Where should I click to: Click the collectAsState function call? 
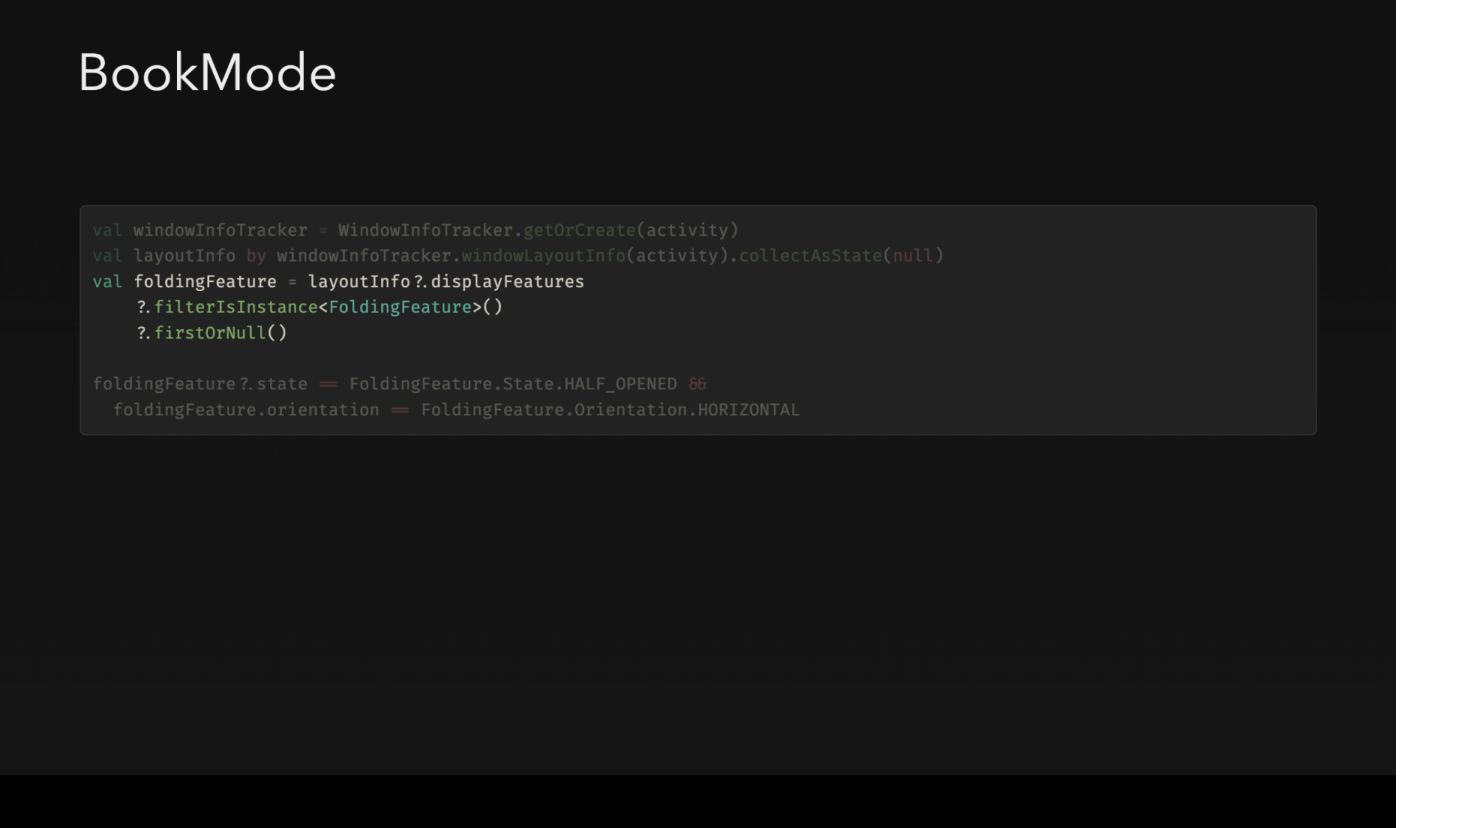click(x=810, y=256)
